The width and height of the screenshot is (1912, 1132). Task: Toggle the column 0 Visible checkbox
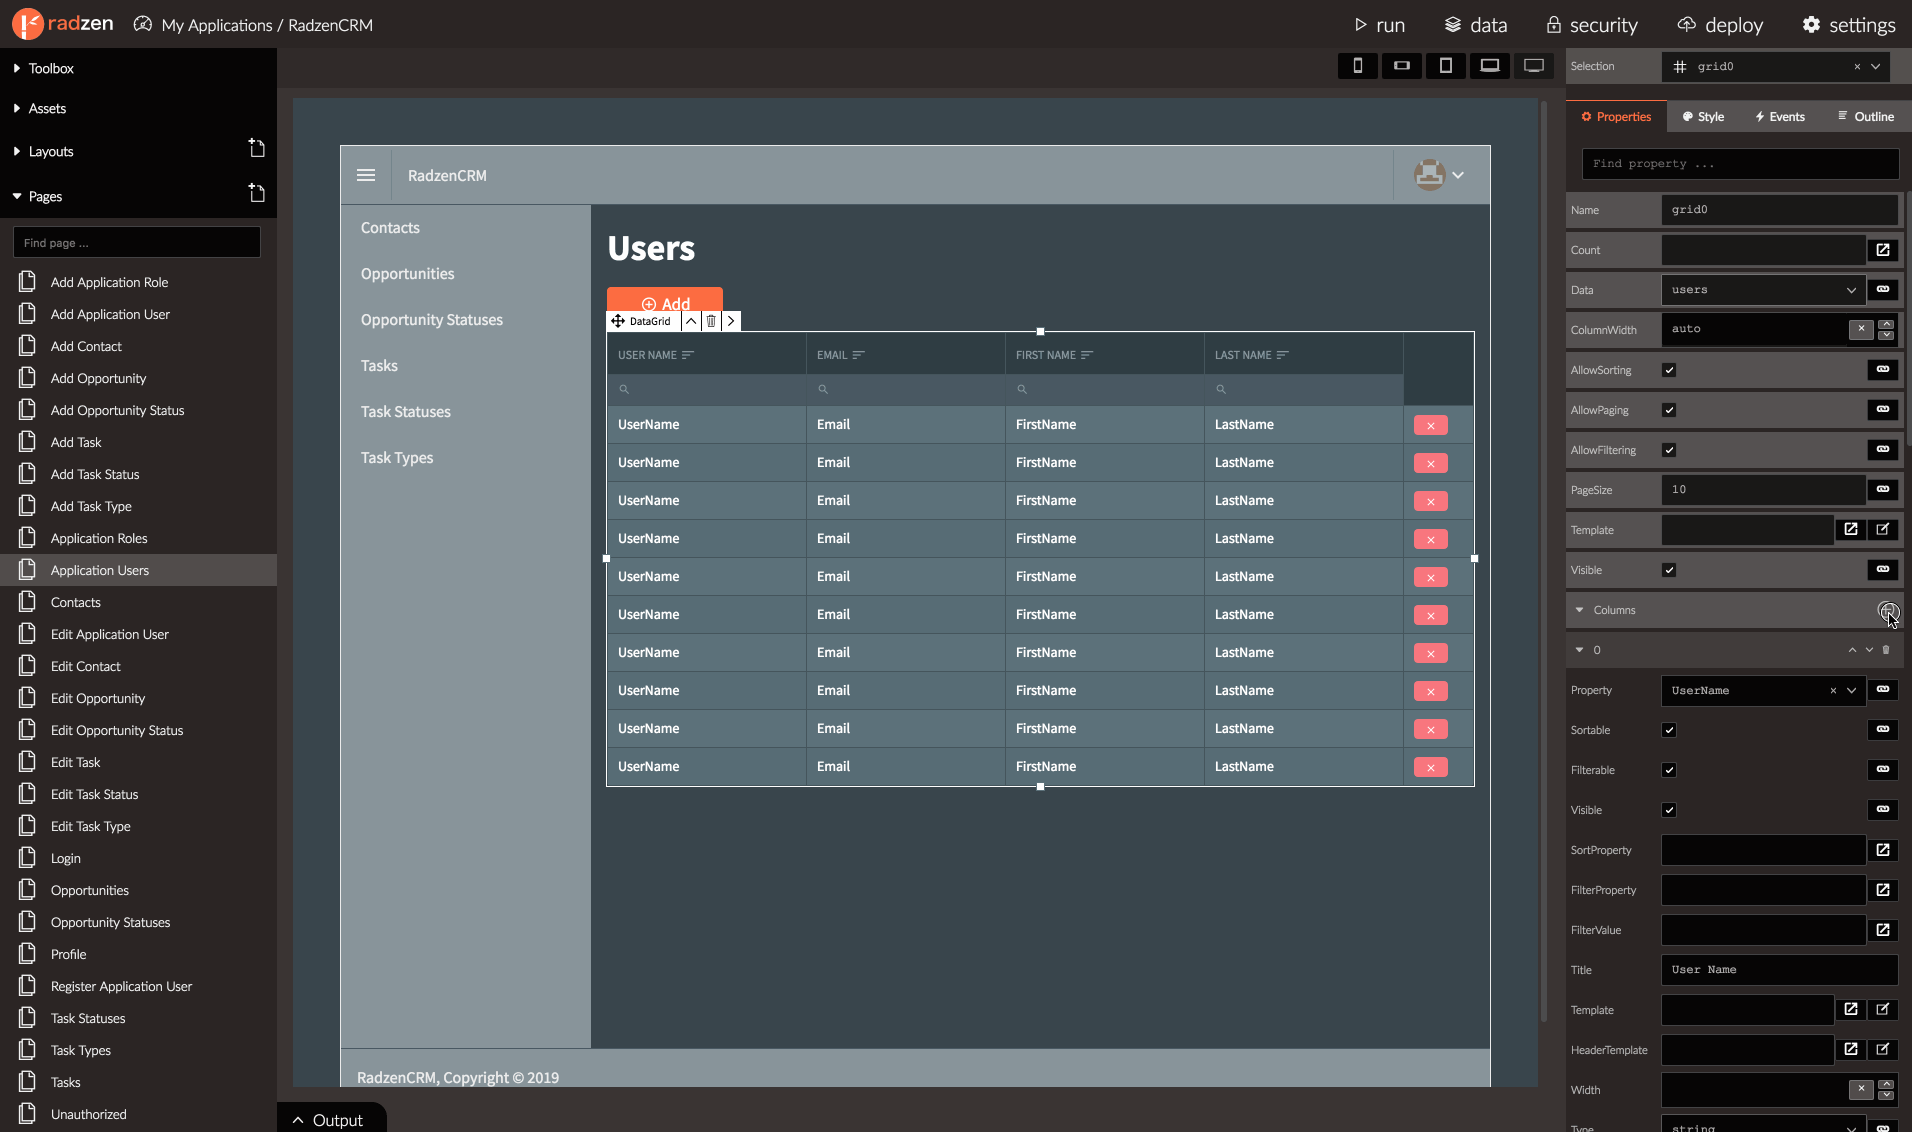[1669, 810]
